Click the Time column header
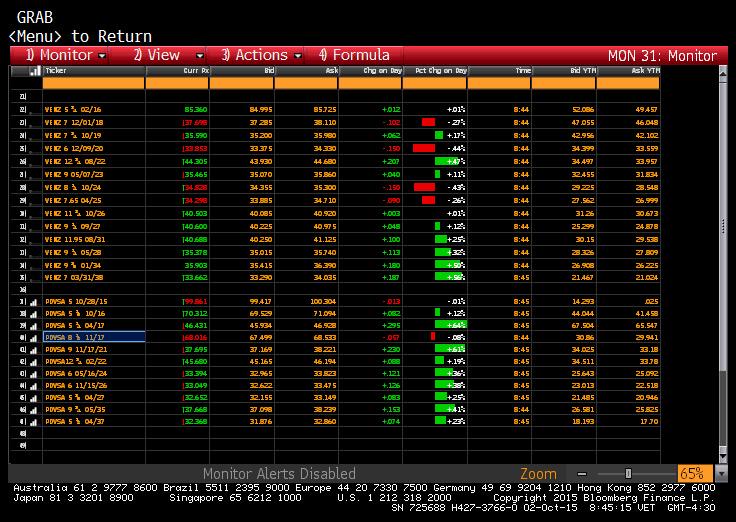 coord(499,71)
